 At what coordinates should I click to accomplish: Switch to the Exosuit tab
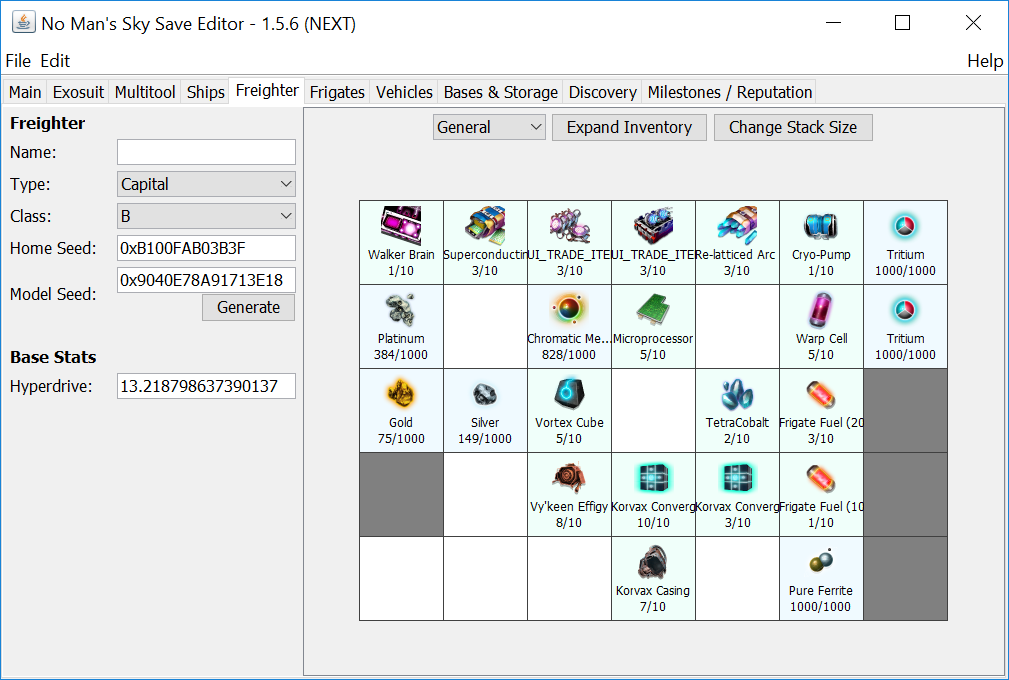78,92
